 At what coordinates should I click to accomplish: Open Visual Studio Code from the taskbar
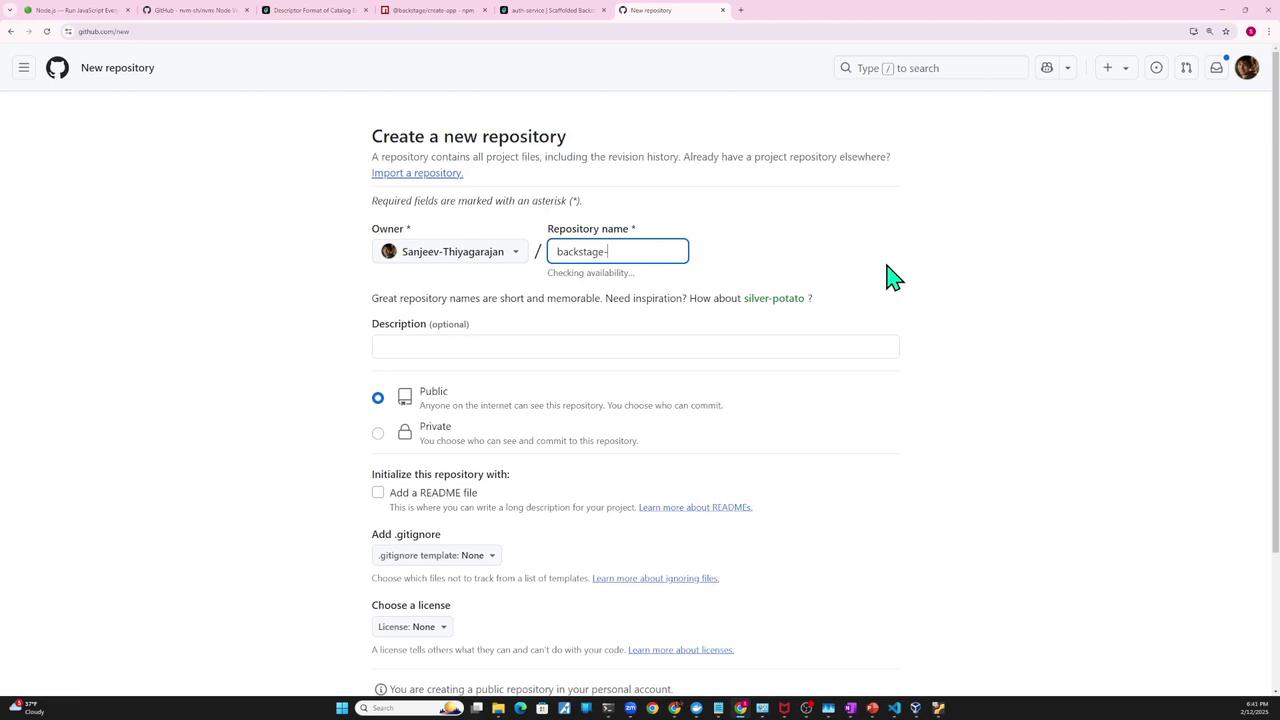pyautogui.click(x=894, y=708)
